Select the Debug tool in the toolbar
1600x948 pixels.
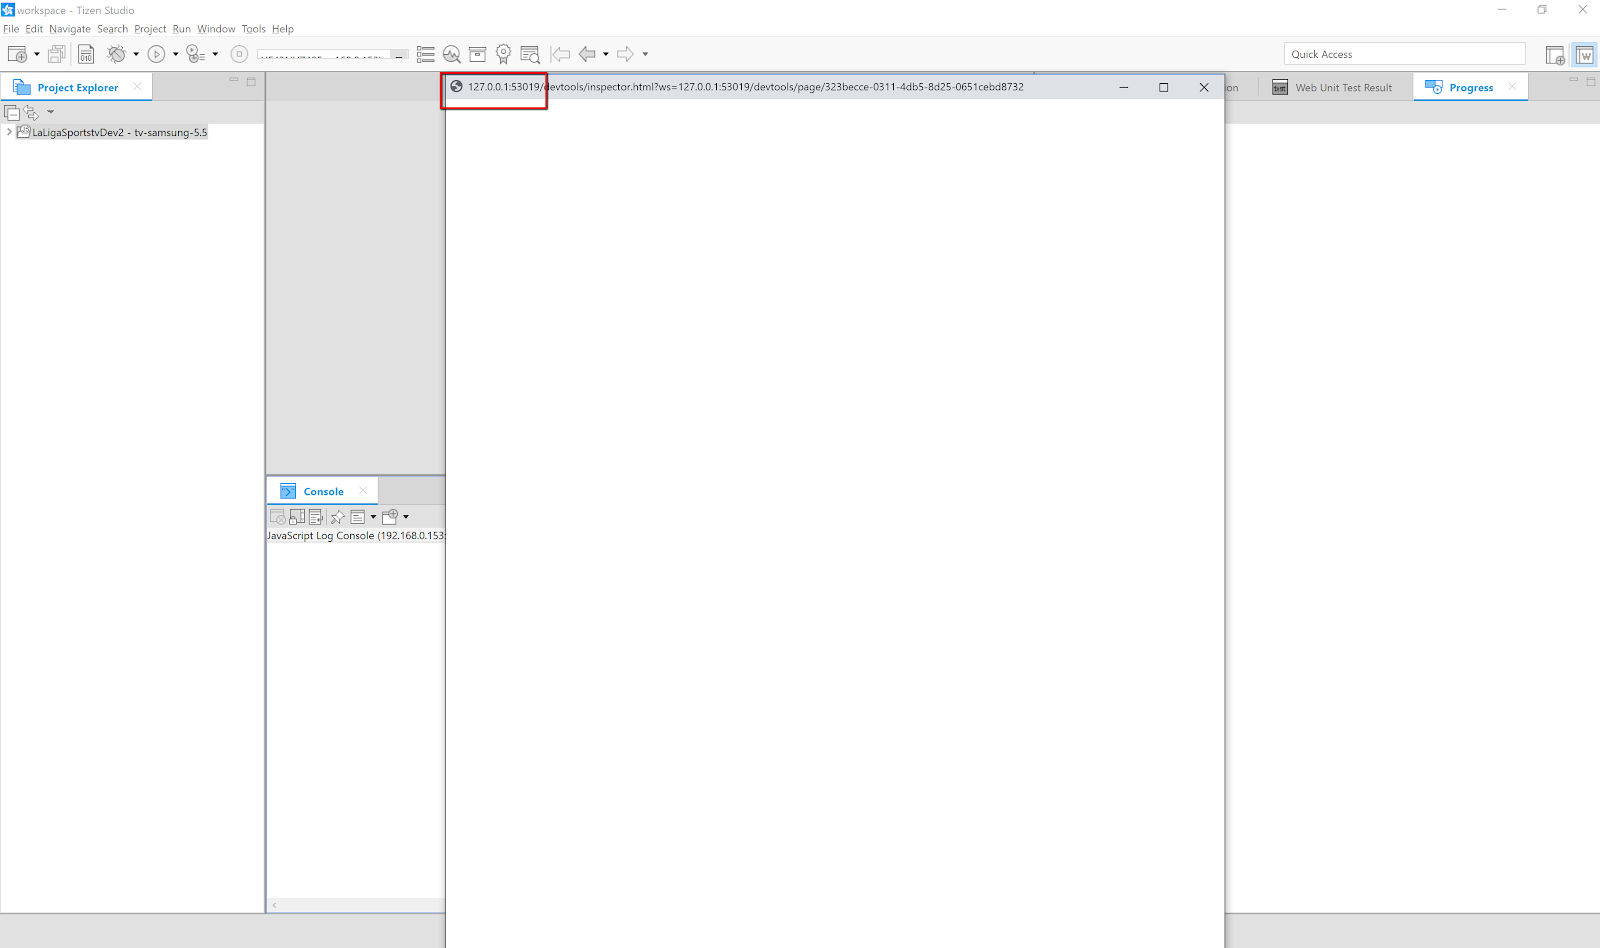coord(117,54)
